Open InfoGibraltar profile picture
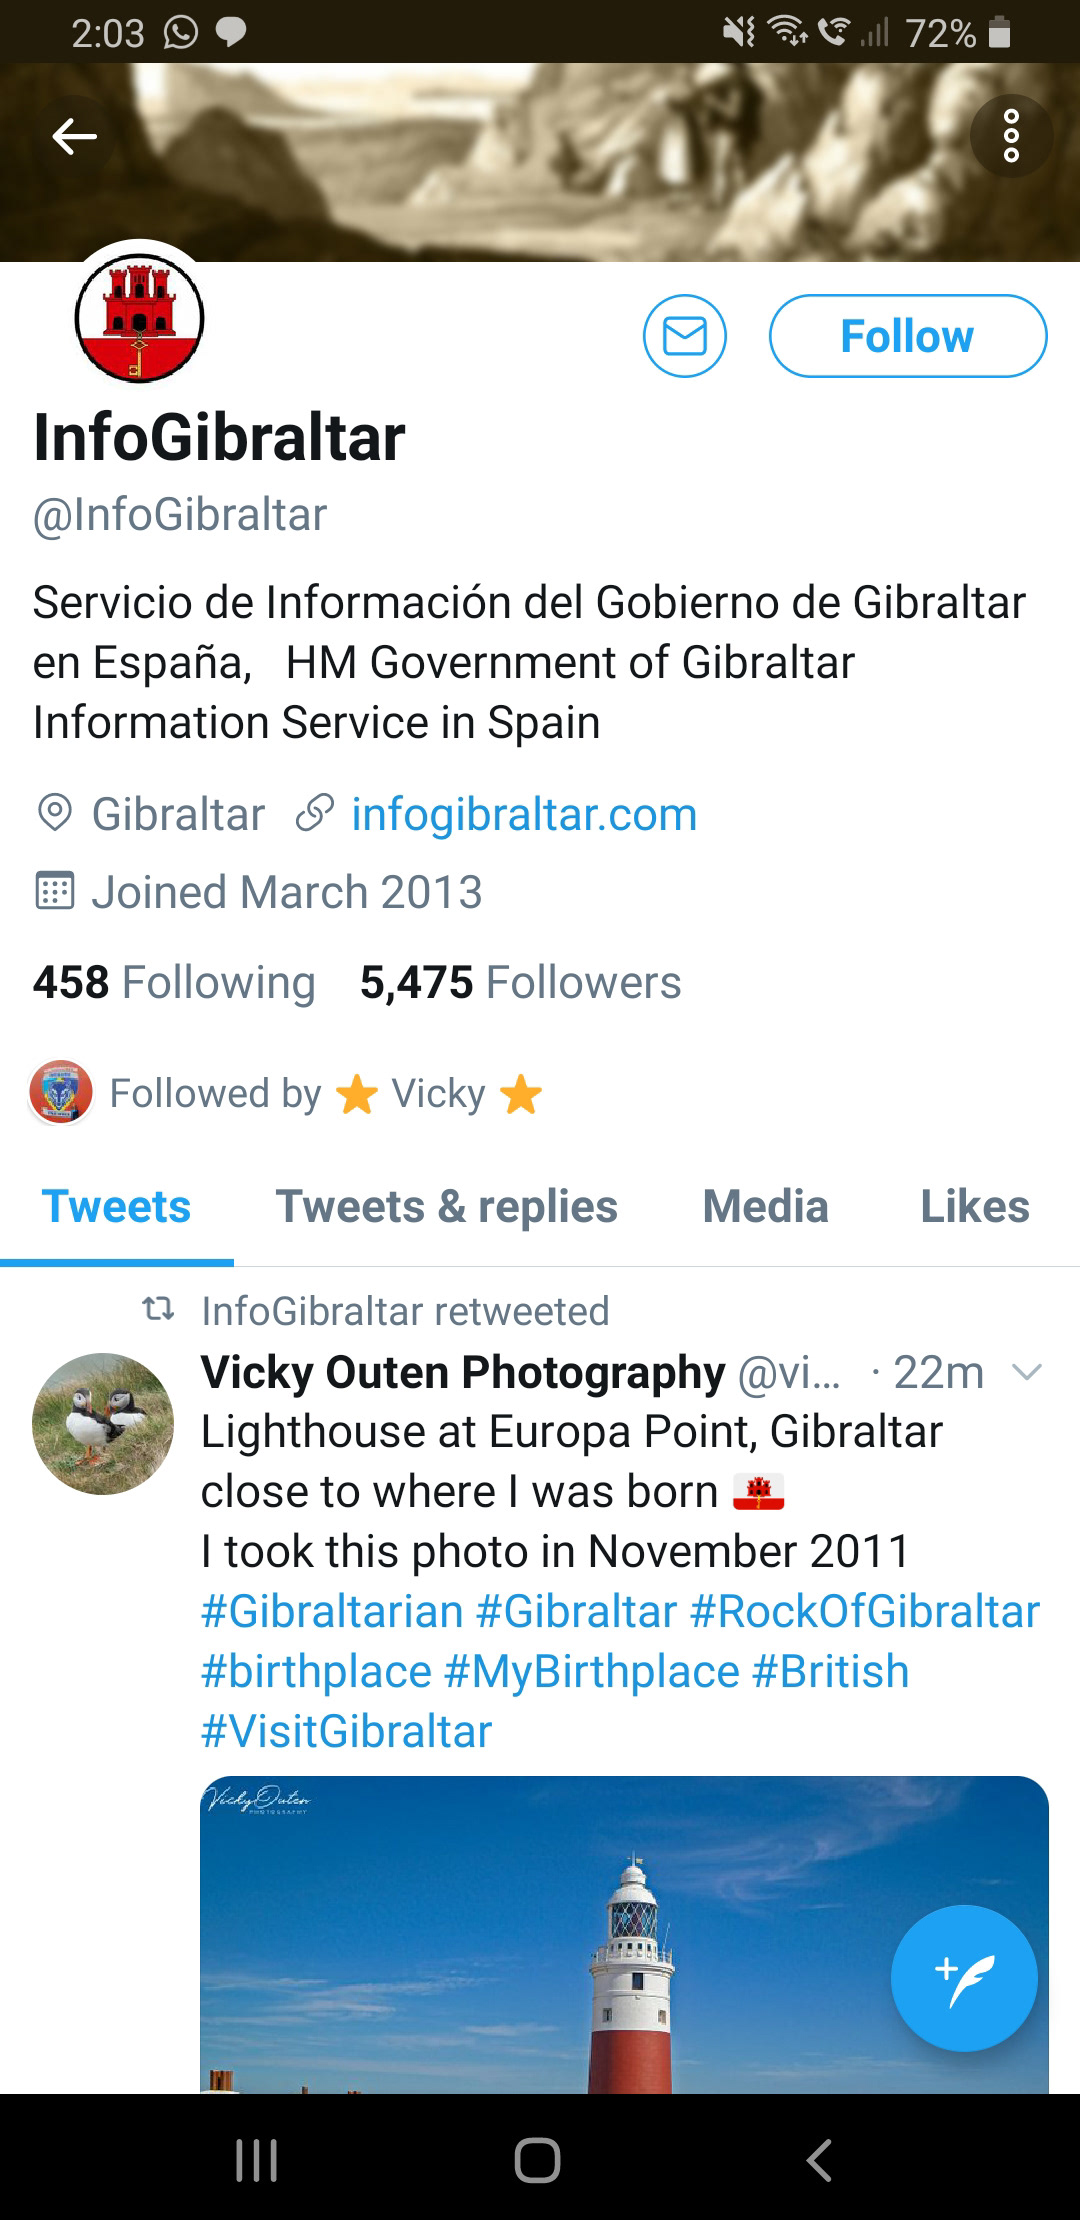1080x2220 pixels. (139, 318)
